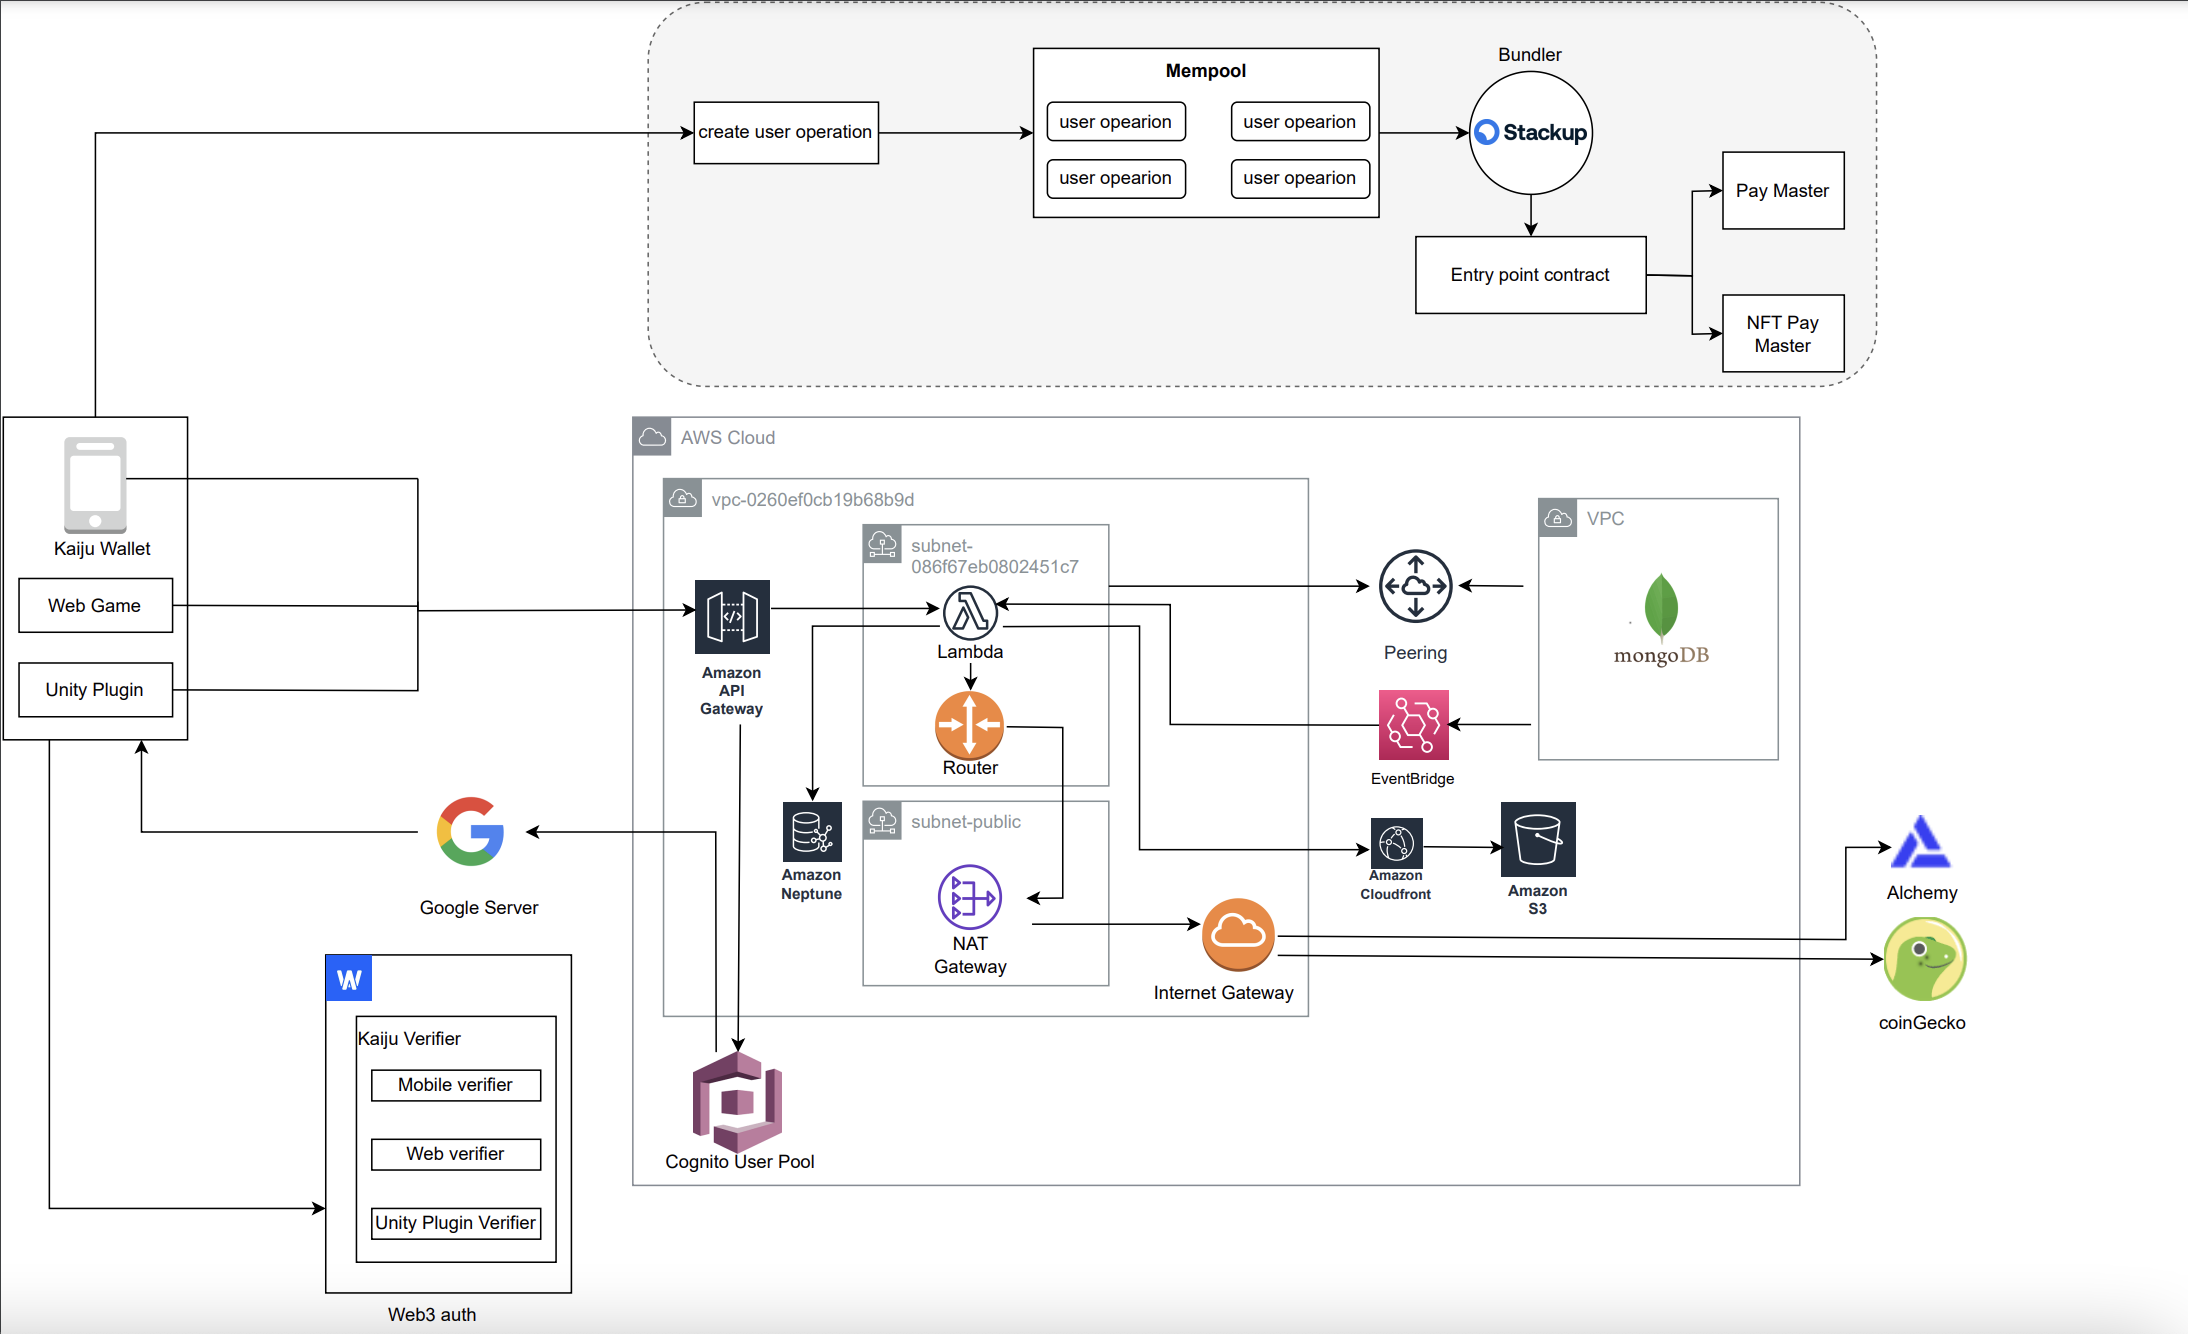
Task: Select the Cognito User Pool icon
Action: coord(738,1101)
